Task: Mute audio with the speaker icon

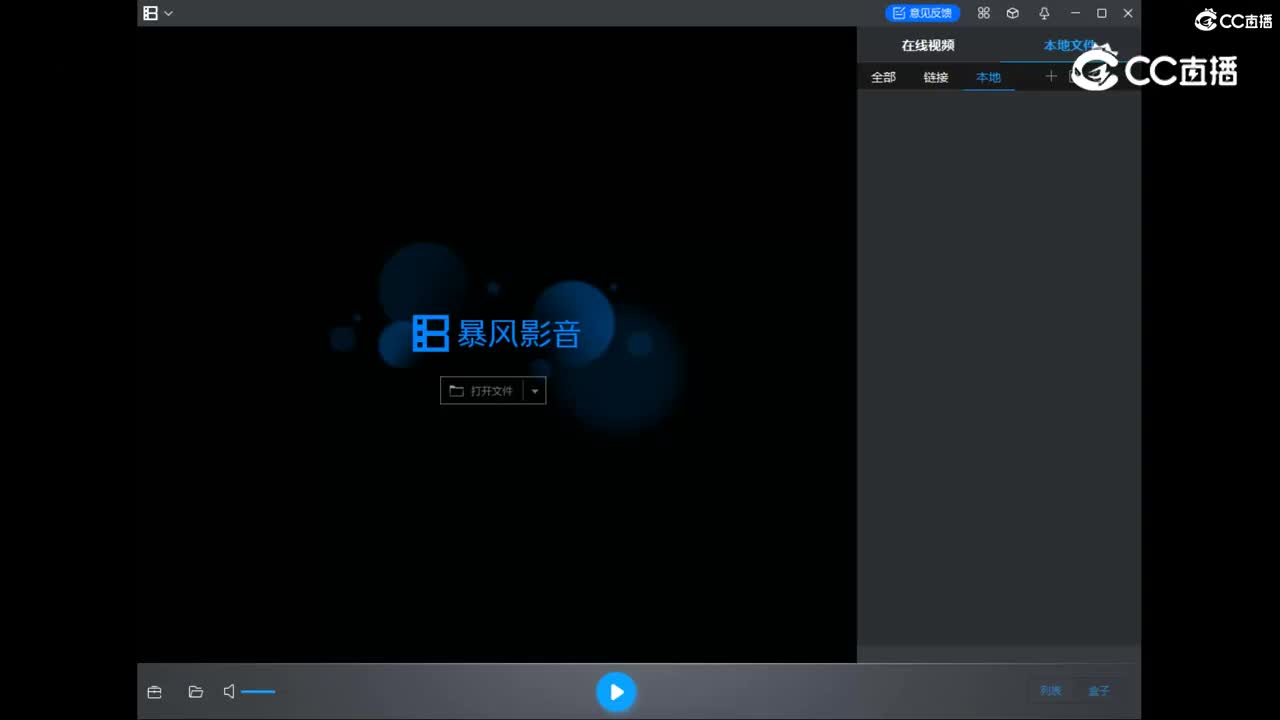Action: [x=229, y=692]
